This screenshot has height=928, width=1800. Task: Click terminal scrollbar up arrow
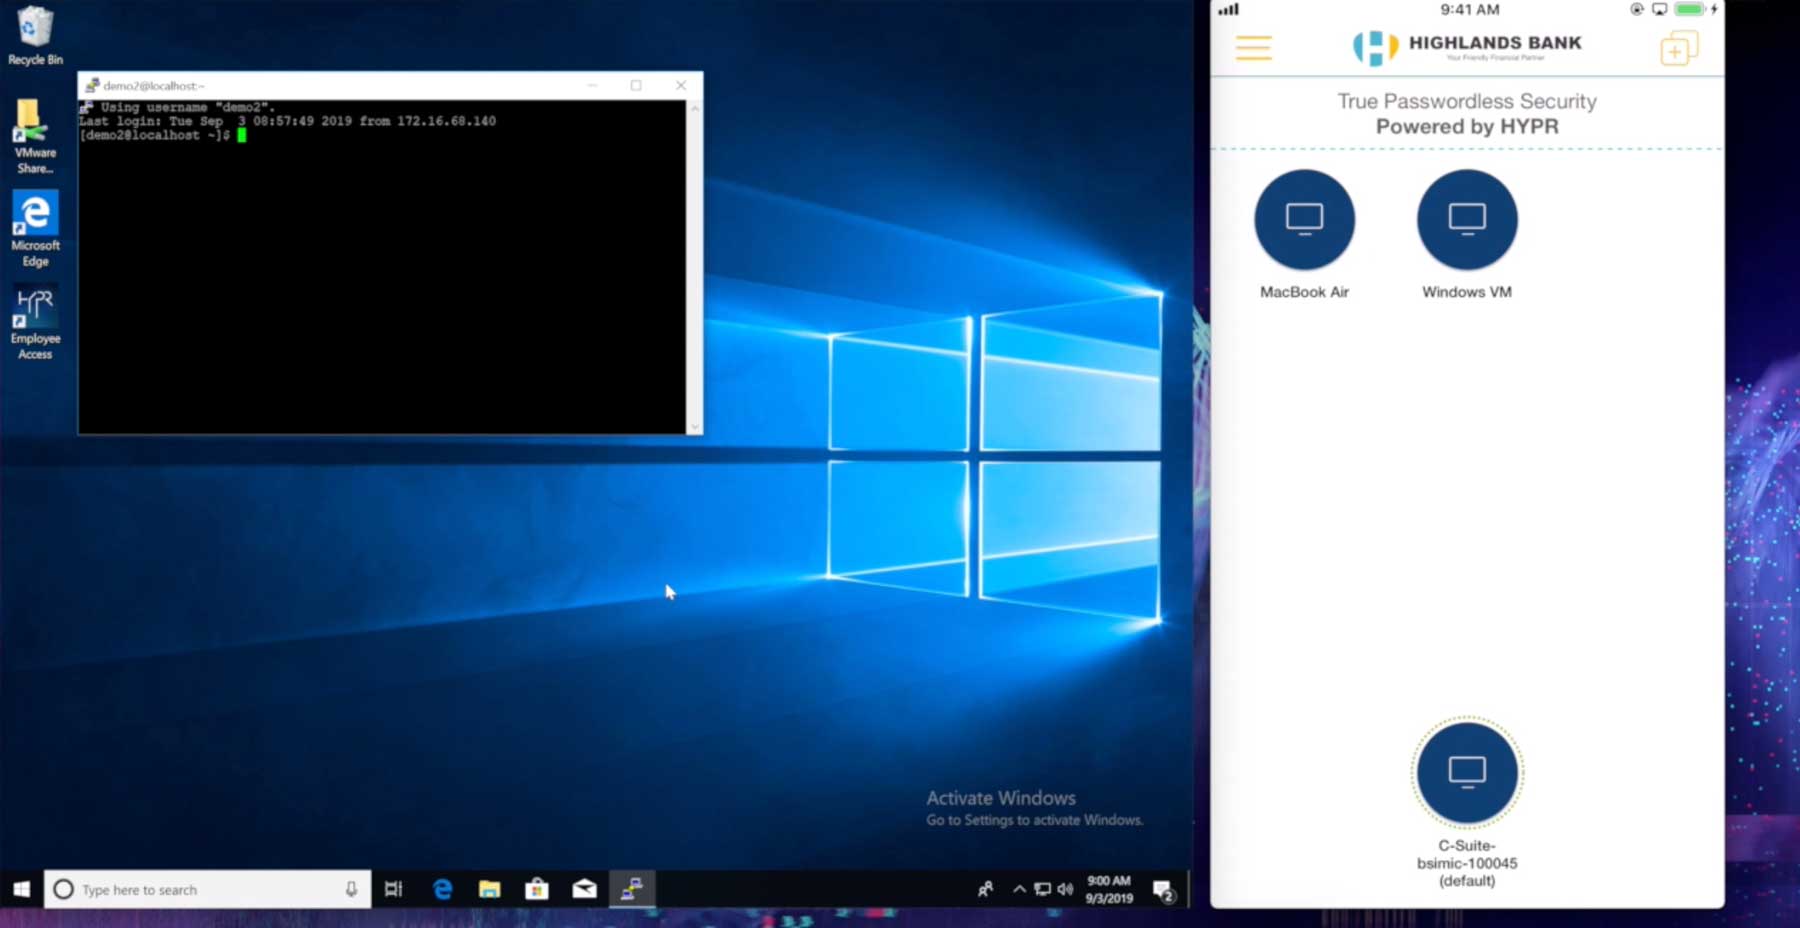tap(695, 107)
